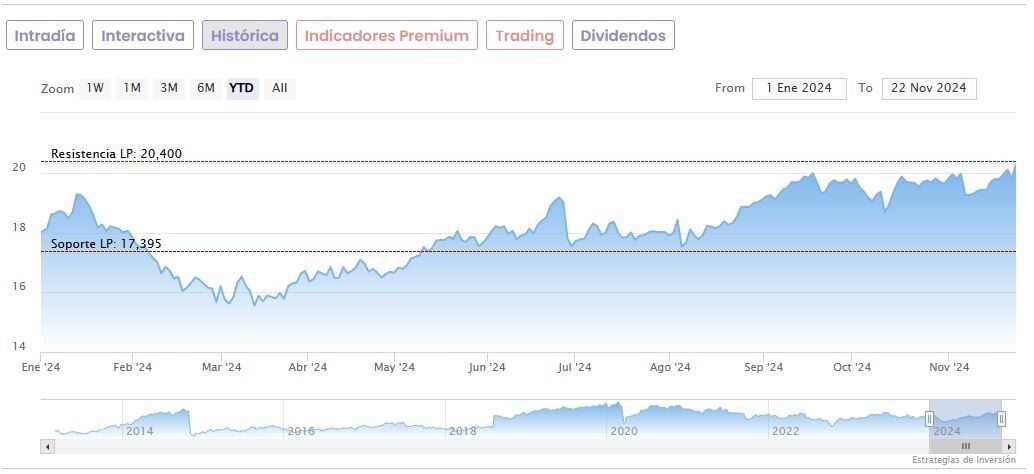Open Indicadores Premium tab
This screenshot has height=474, width=1034.
click(386, 36)
